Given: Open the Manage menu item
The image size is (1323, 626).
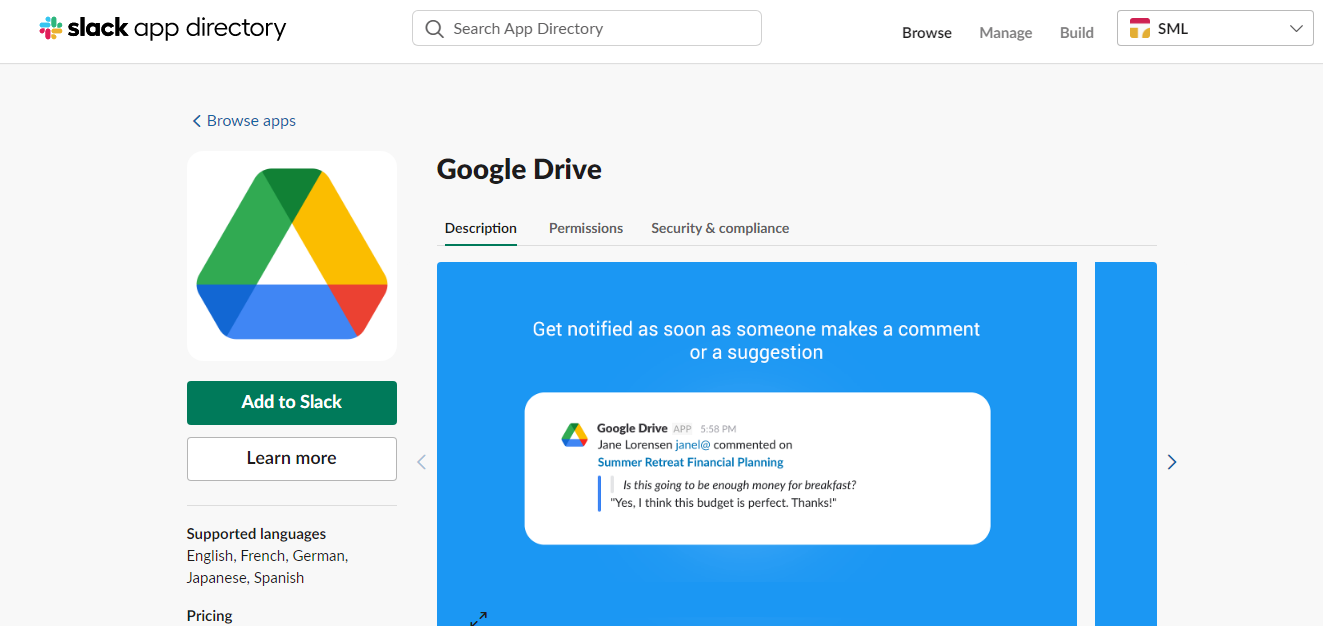Looking at the screenshot, I should pos(1005,32).
